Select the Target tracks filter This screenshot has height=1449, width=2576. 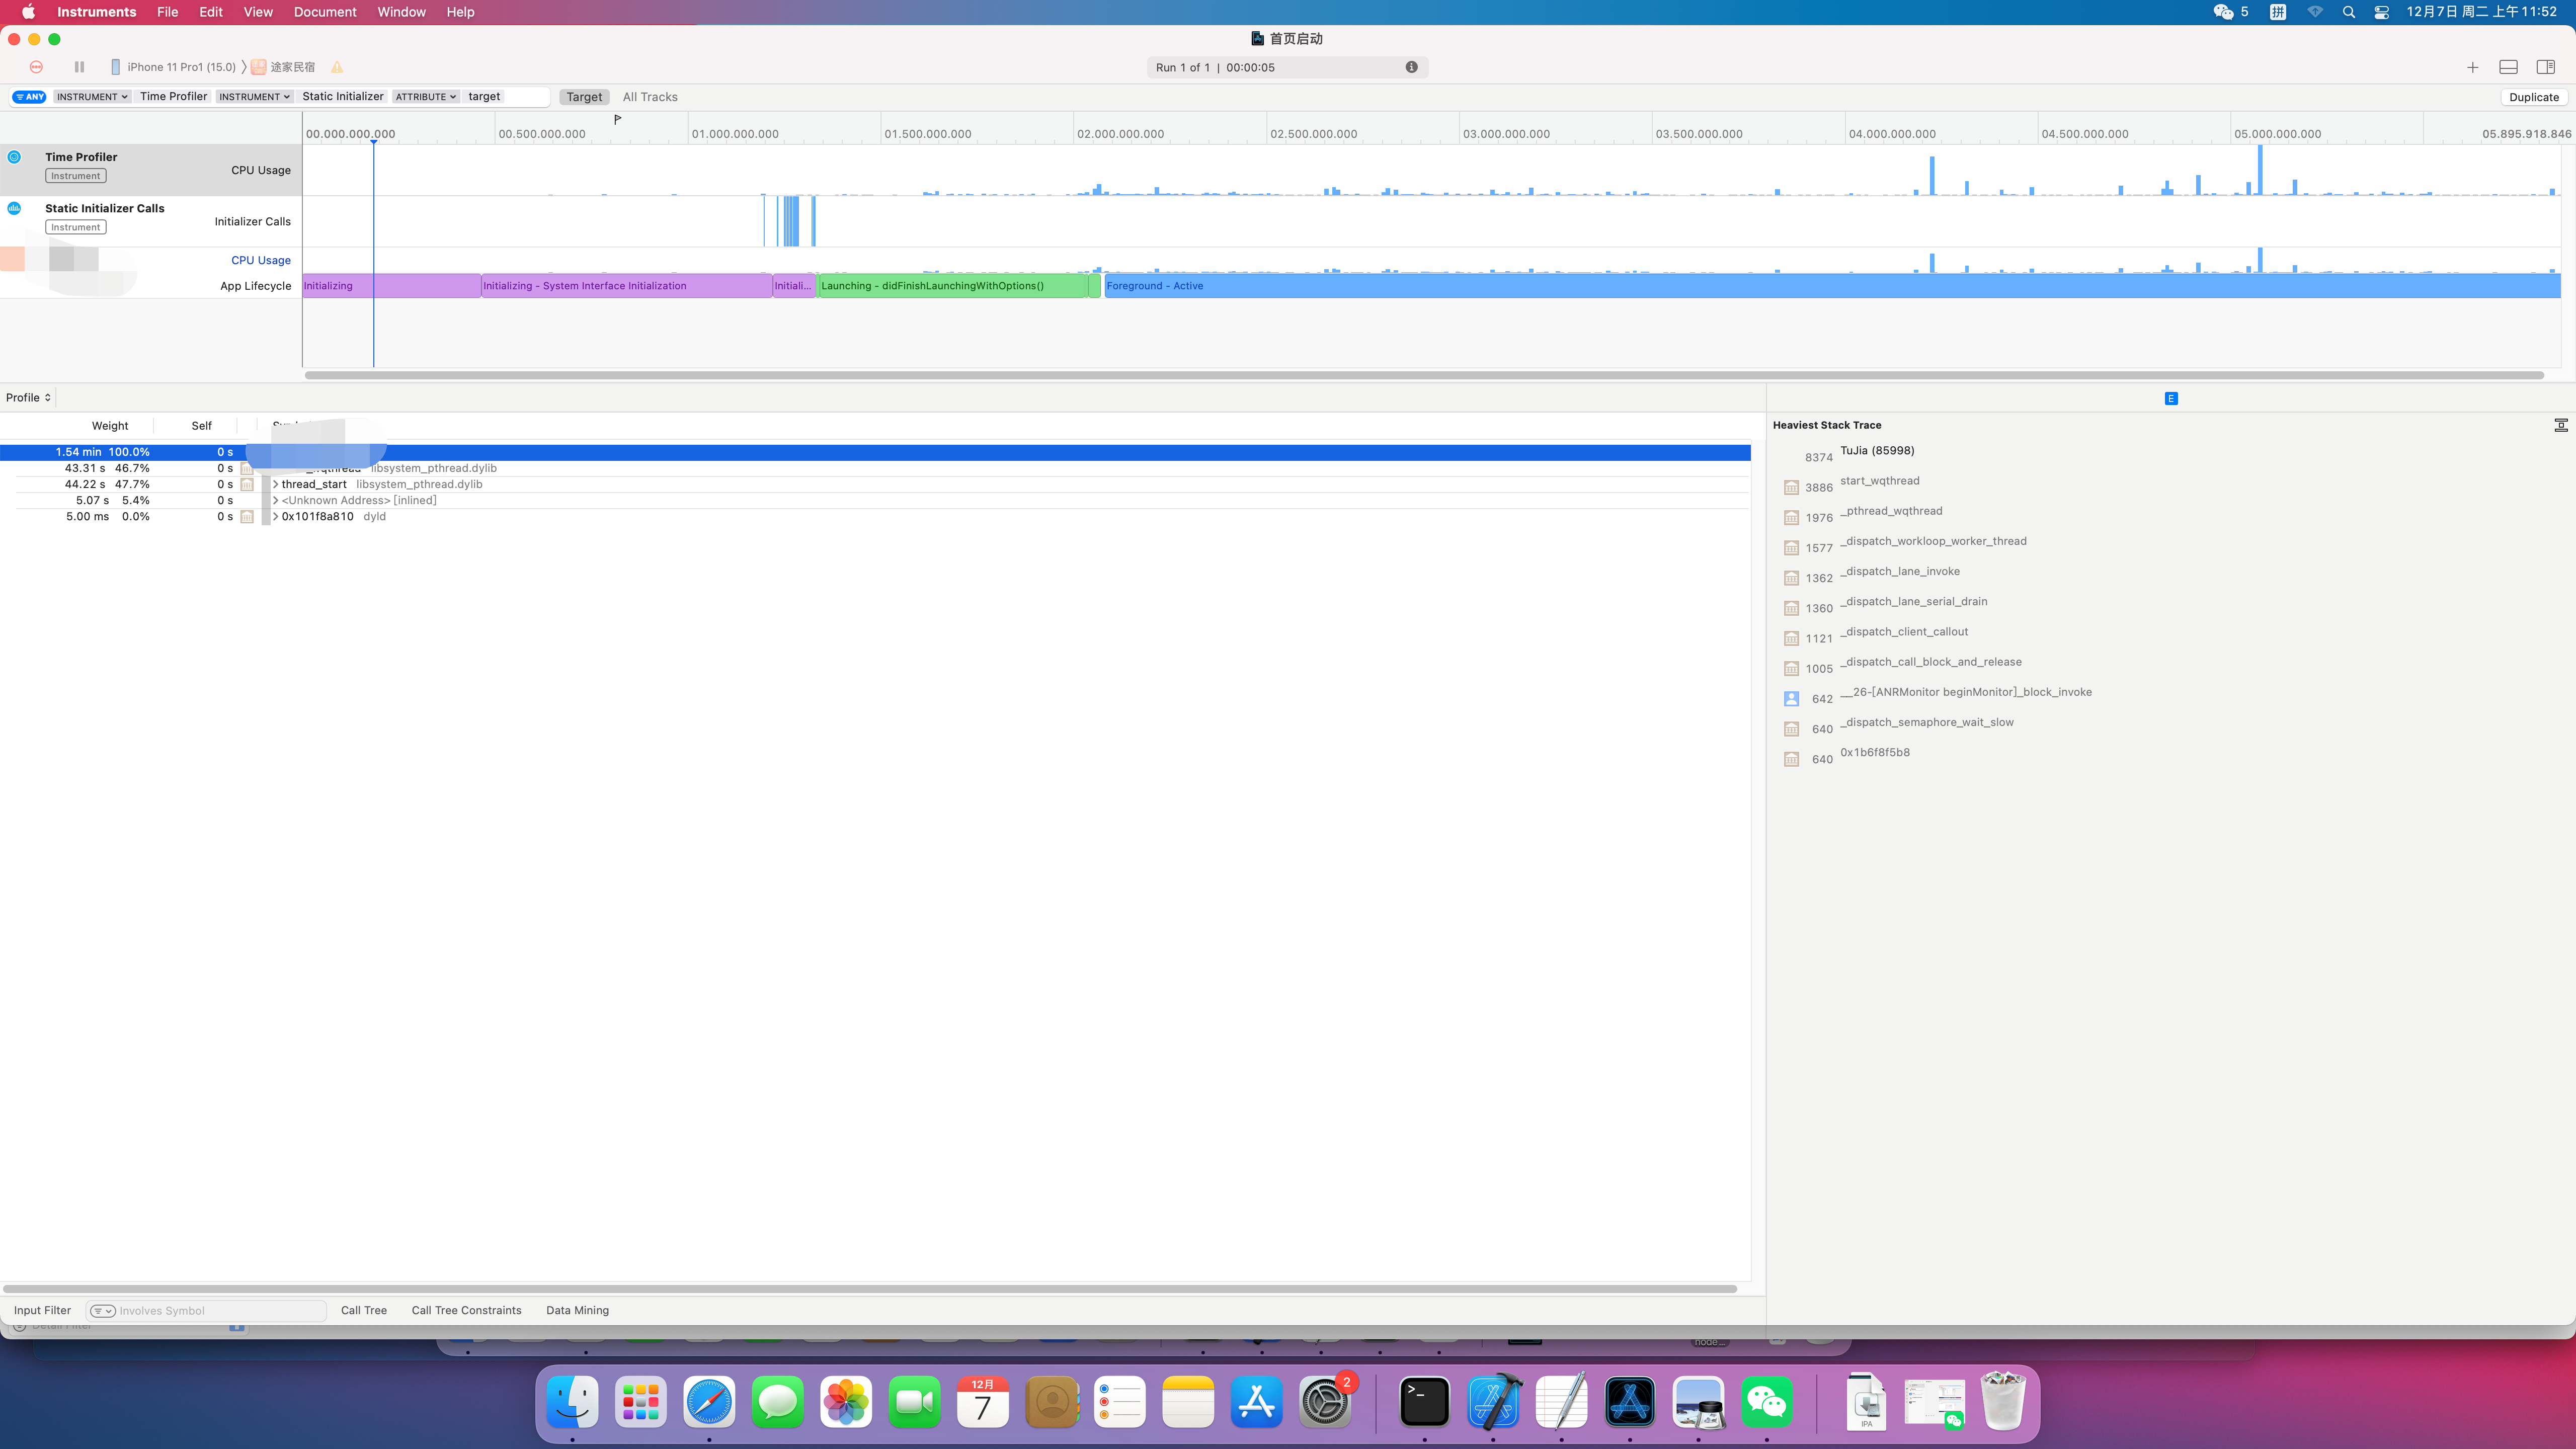tap(584, 97)
